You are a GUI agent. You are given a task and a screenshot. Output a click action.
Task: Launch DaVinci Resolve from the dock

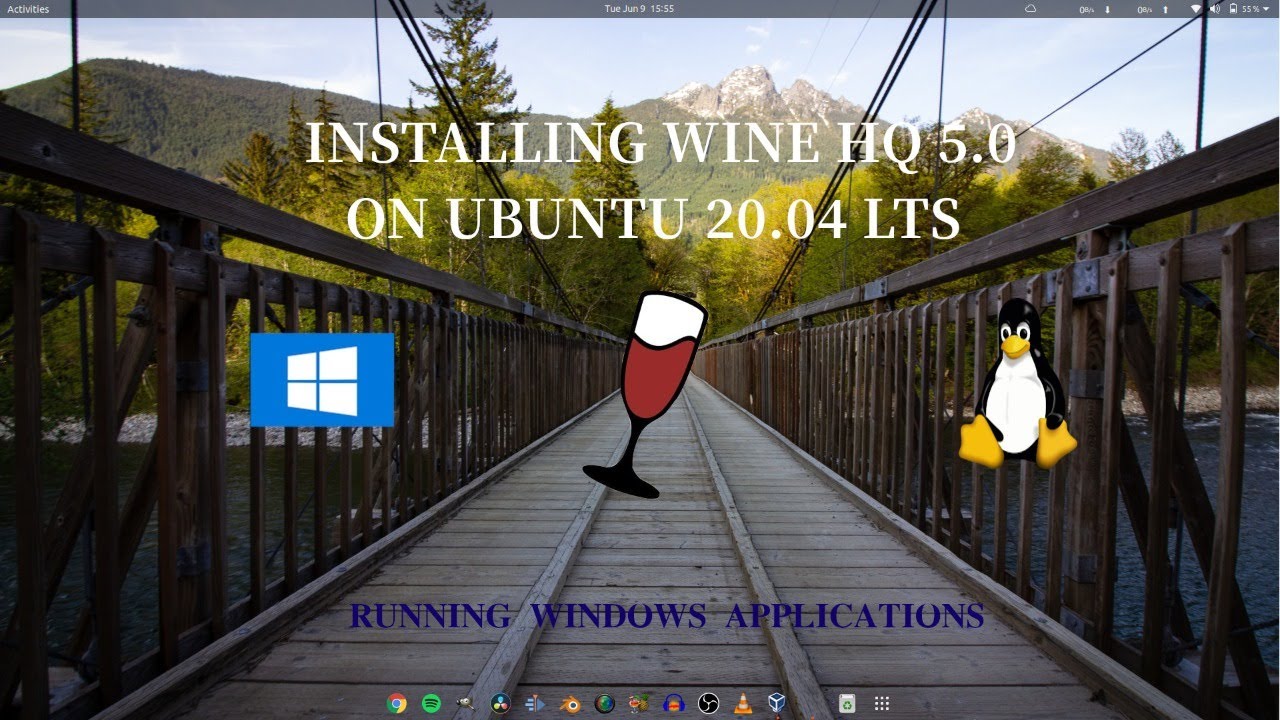coord(499,703)
